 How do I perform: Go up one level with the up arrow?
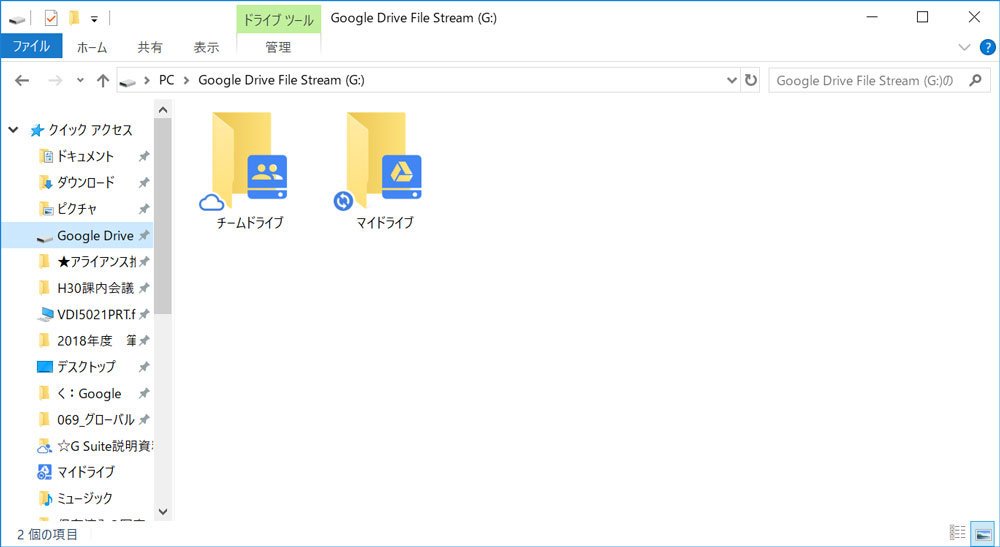point(103,80)
